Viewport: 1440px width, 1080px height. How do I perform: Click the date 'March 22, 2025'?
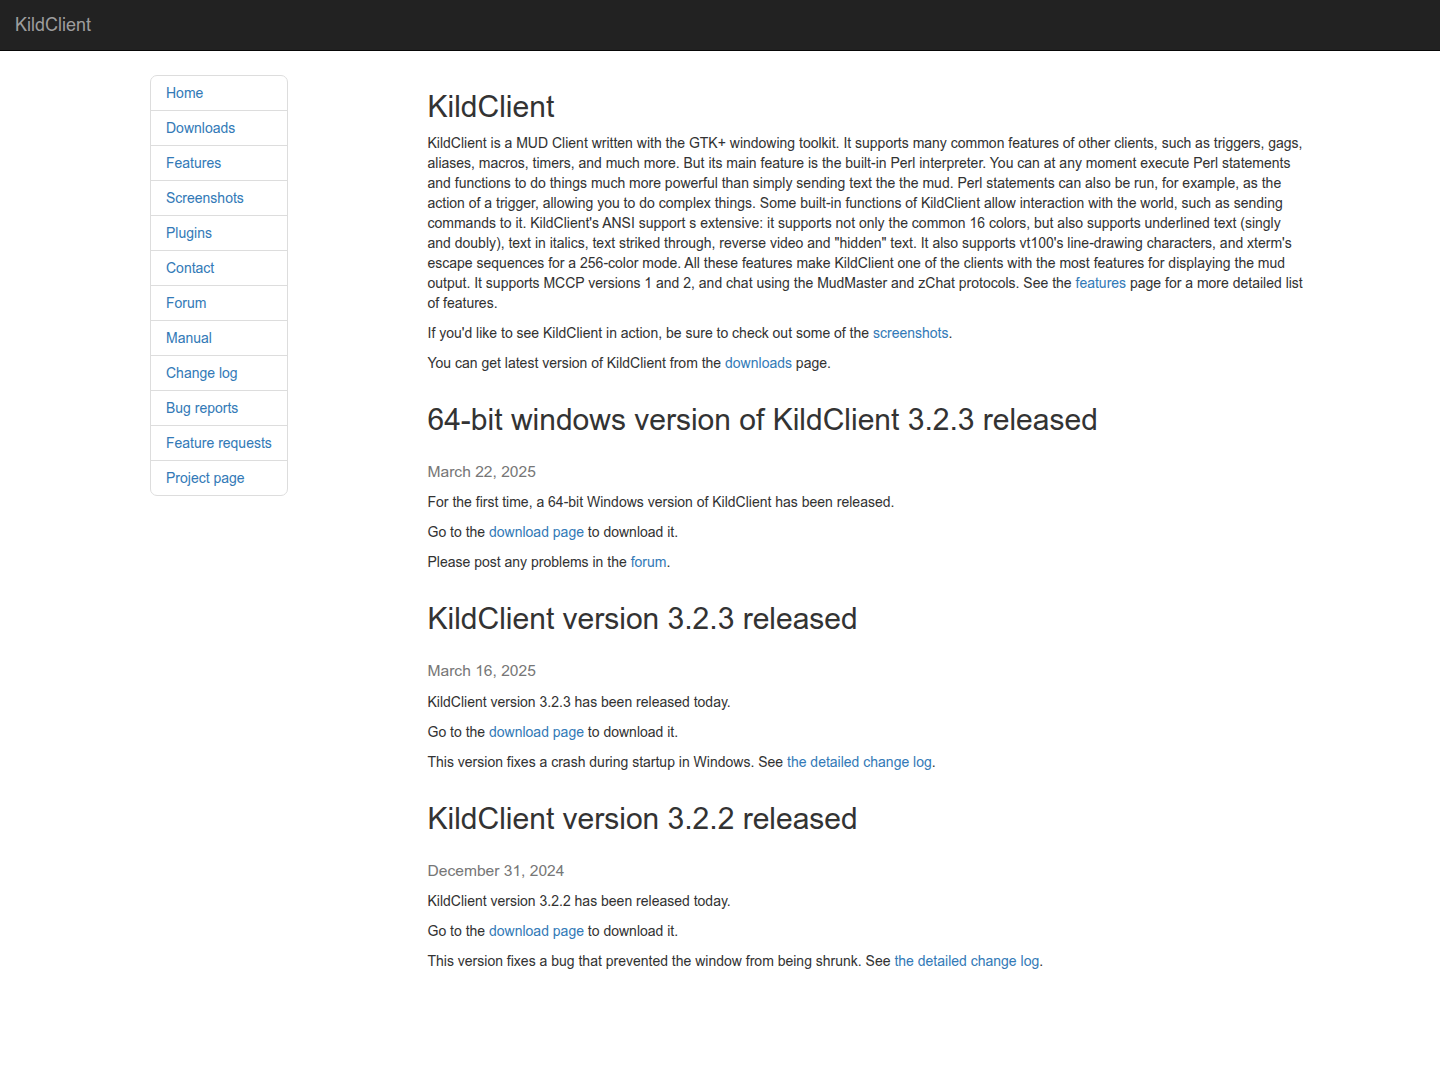(x=482, y=472)
